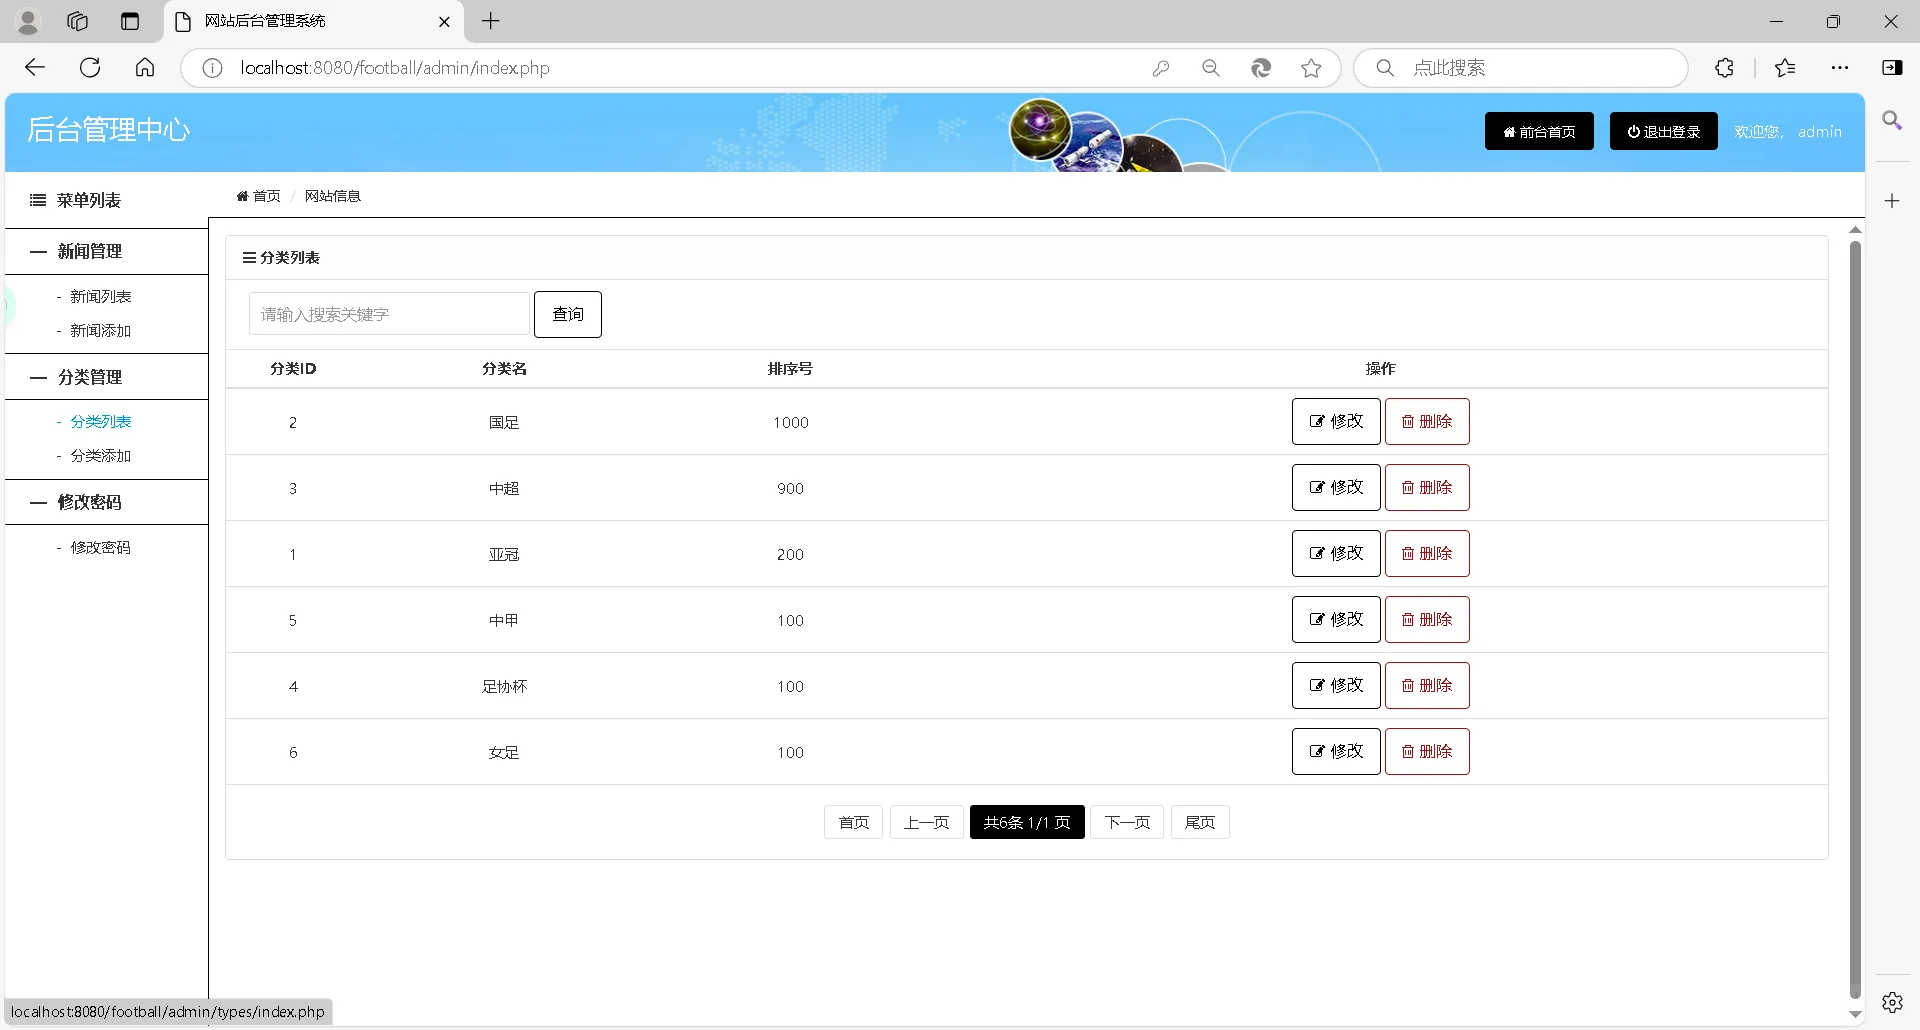1920x1030 pixels.
Task: Log out via the 退出登录 button
Action: point(1662,131)
